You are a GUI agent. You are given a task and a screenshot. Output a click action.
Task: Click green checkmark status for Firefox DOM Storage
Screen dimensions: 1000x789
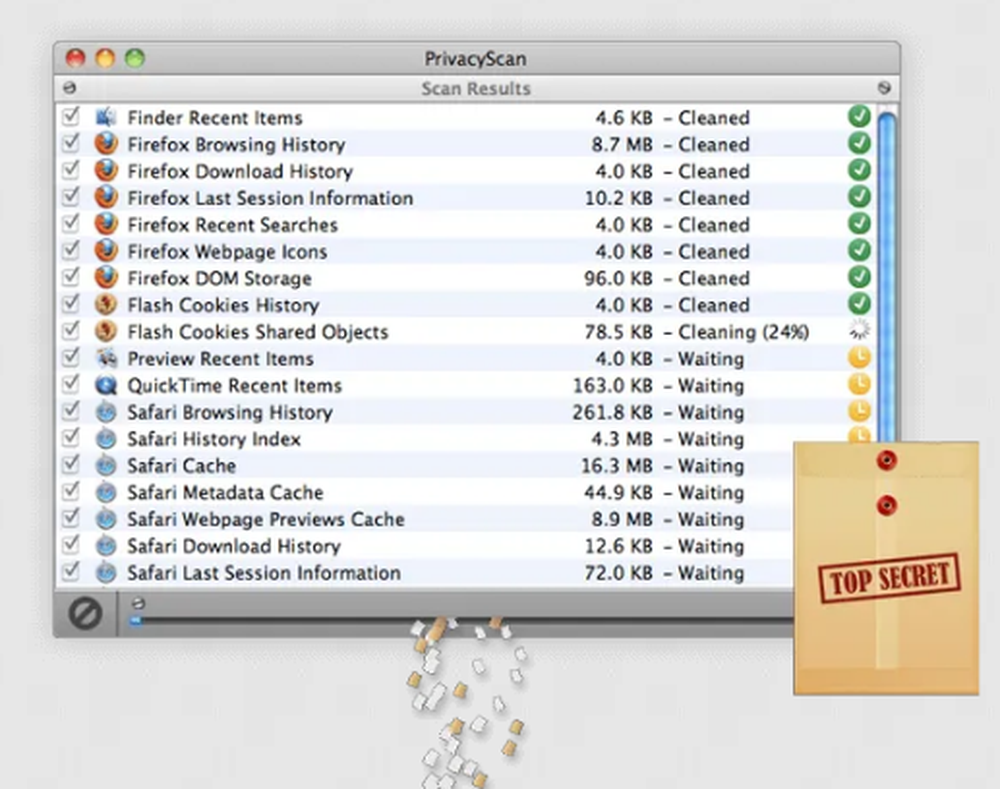click(x=859, y=277)
